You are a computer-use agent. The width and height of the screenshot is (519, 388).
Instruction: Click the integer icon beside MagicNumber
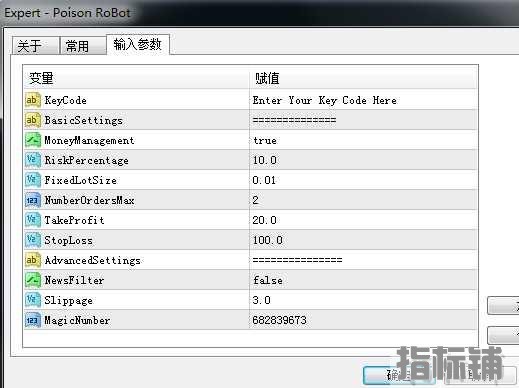click(x=33, y=320)
